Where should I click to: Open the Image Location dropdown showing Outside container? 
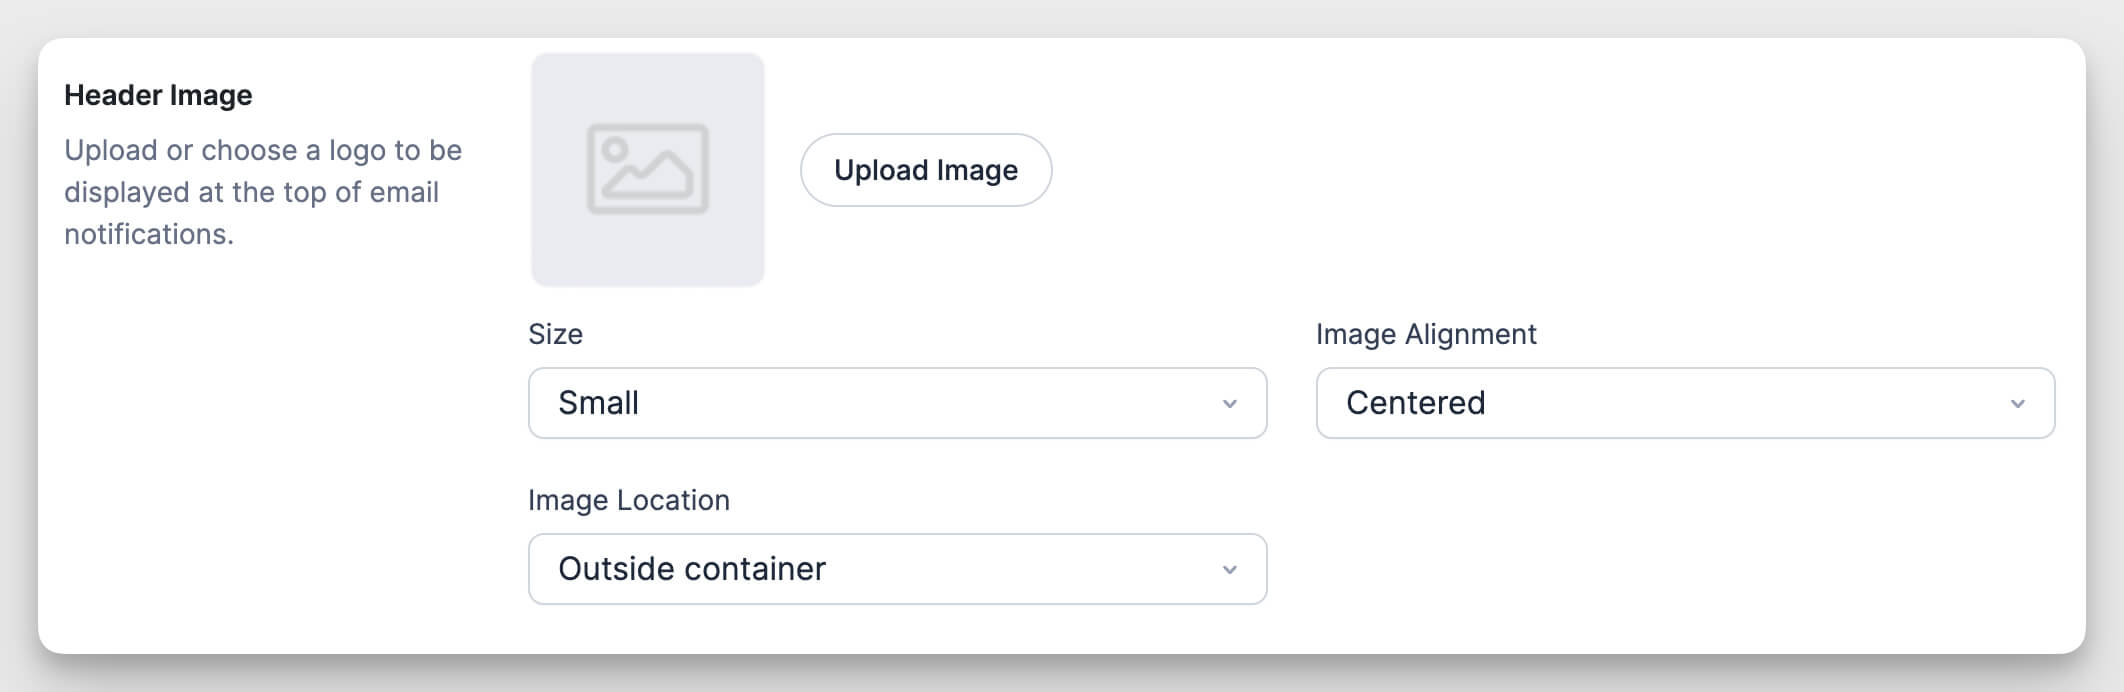coord(897,569)
